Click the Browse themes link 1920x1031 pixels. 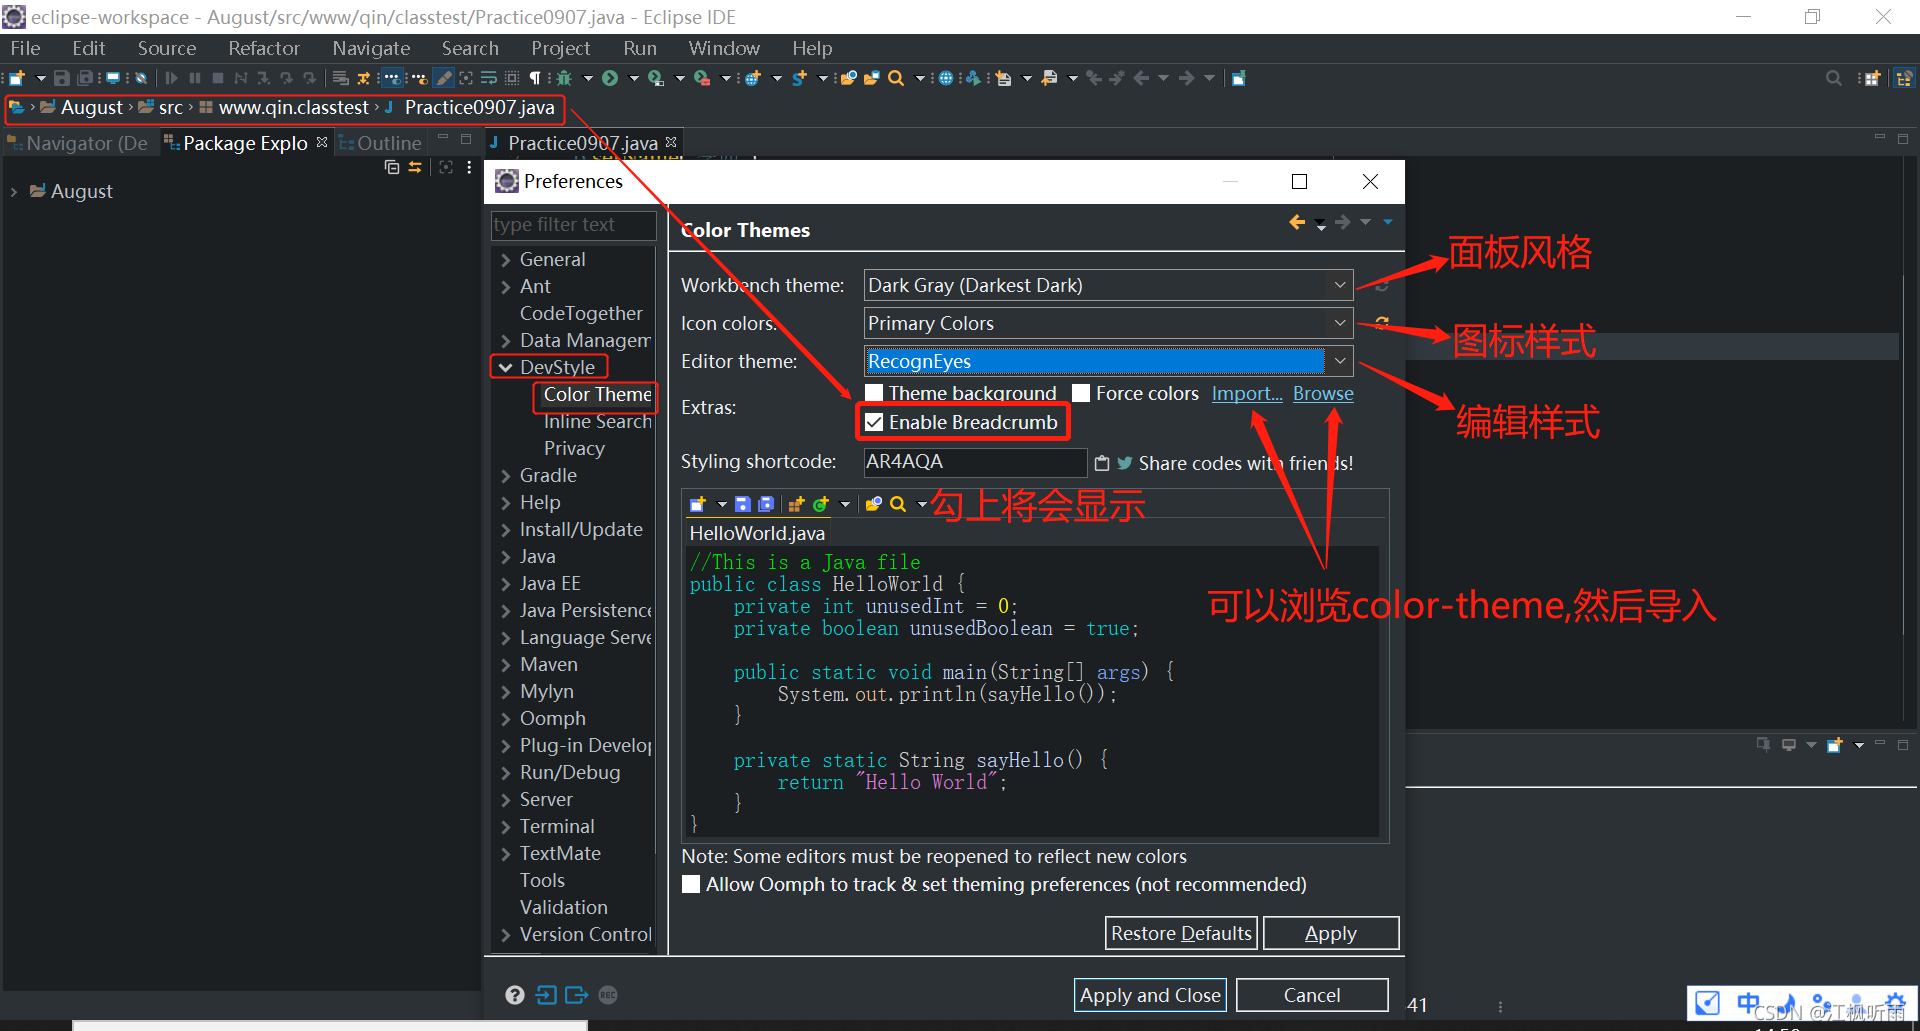[1323, 393]
